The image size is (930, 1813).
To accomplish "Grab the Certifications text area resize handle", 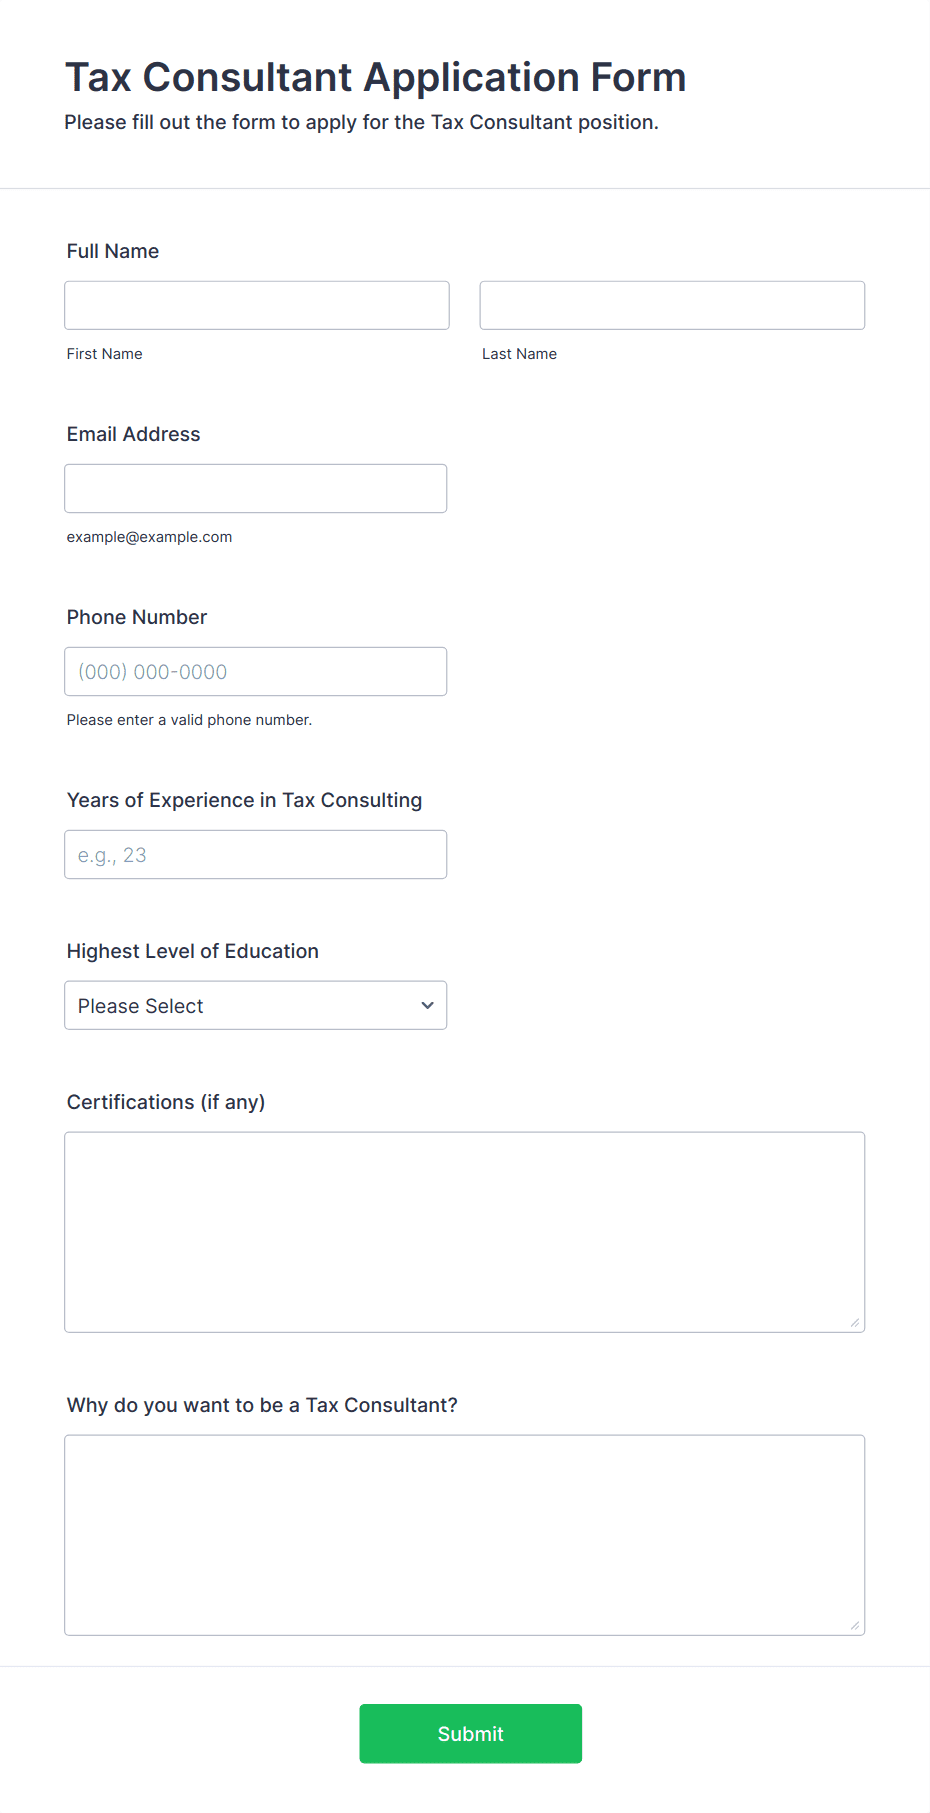I will [855, 1323].
